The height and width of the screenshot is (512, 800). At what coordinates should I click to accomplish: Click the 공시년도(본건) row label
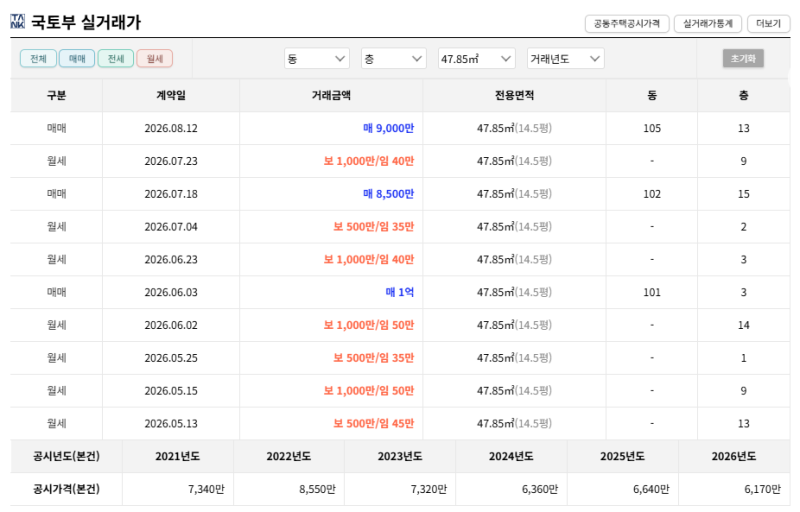click(x=66, y=456)
